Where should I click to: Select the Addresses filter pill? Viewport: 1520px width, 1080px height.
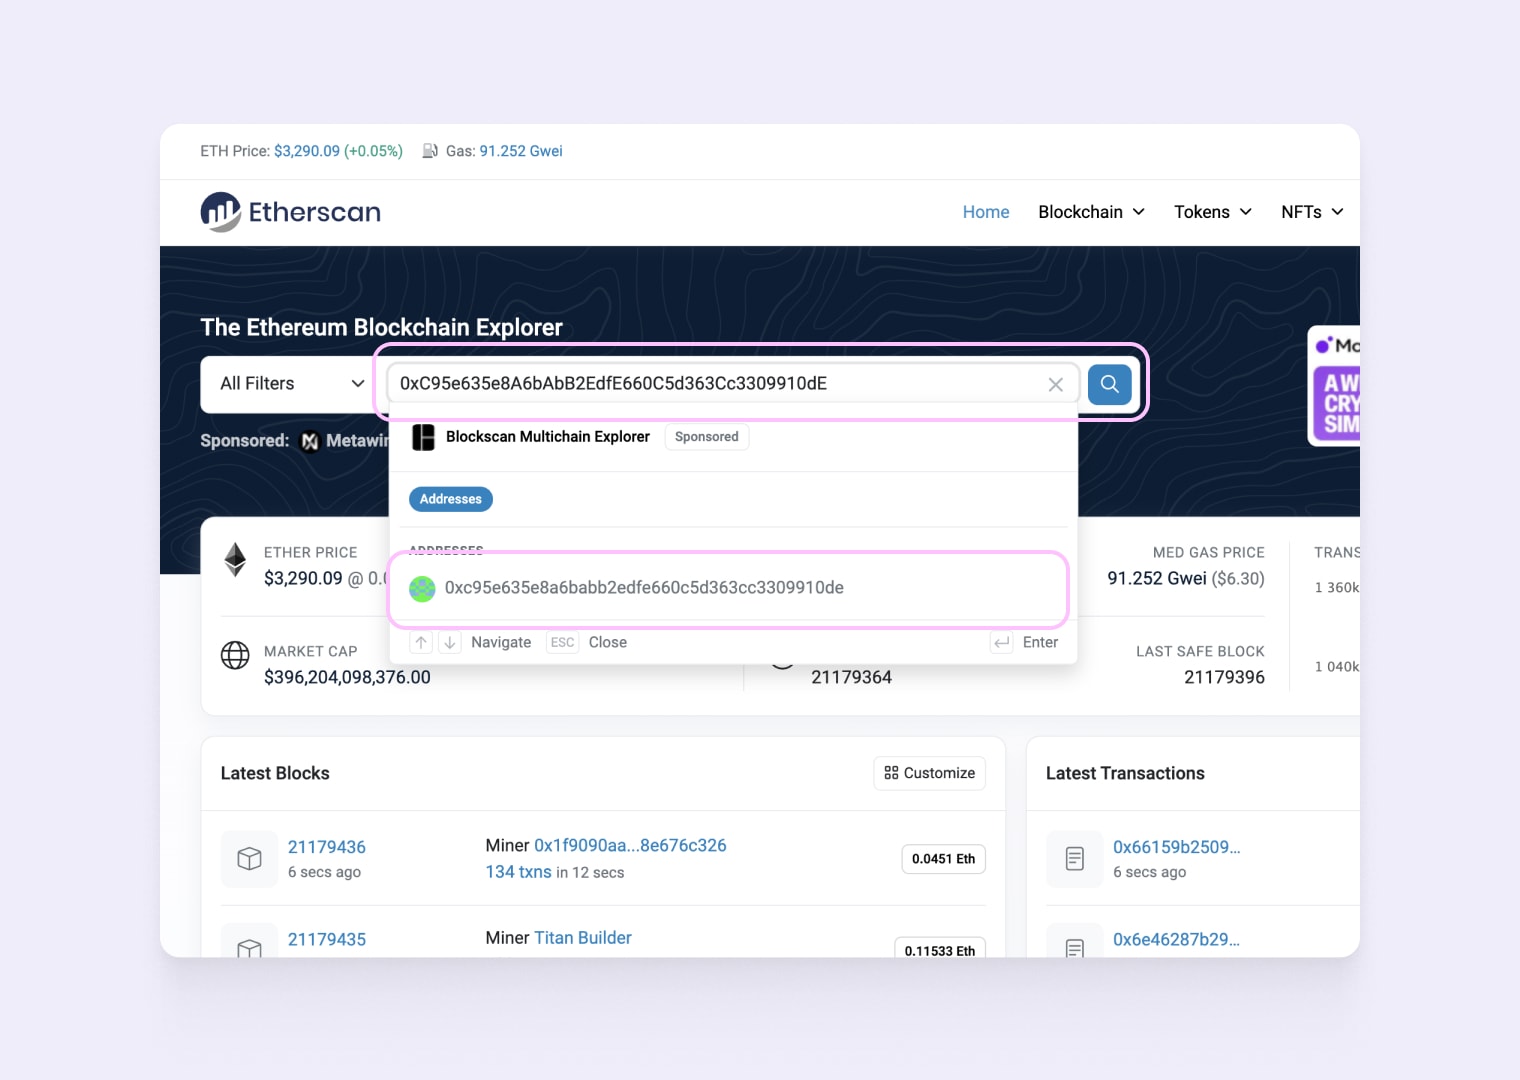point(451,499)
